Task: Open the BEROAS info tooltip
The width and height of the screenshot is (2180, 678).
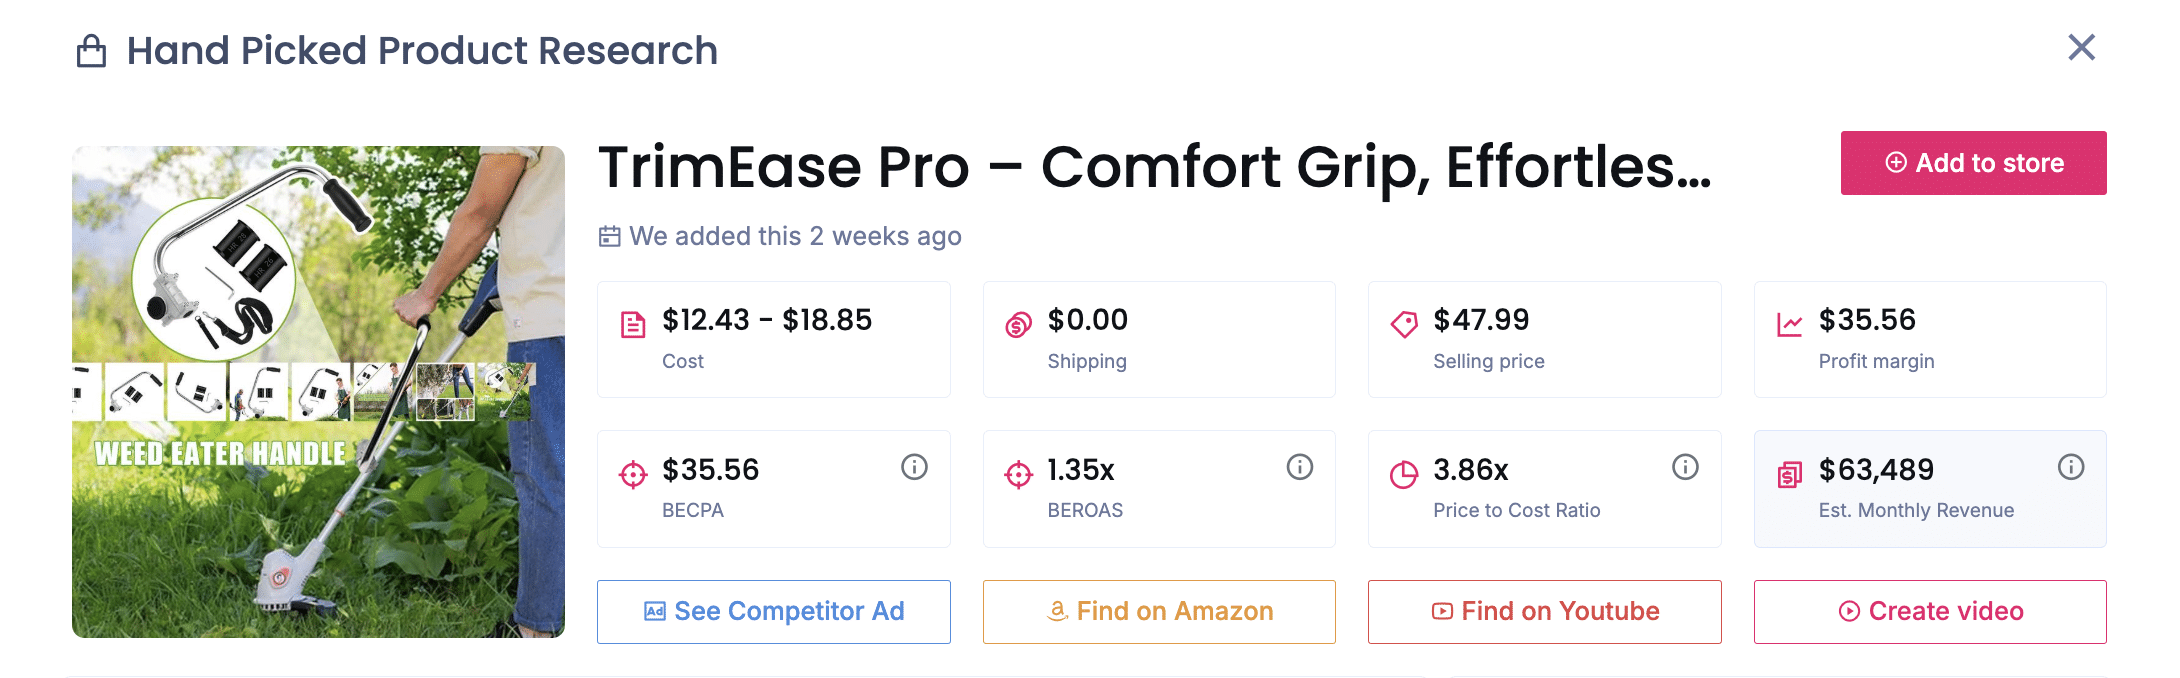Action: 1299,466
